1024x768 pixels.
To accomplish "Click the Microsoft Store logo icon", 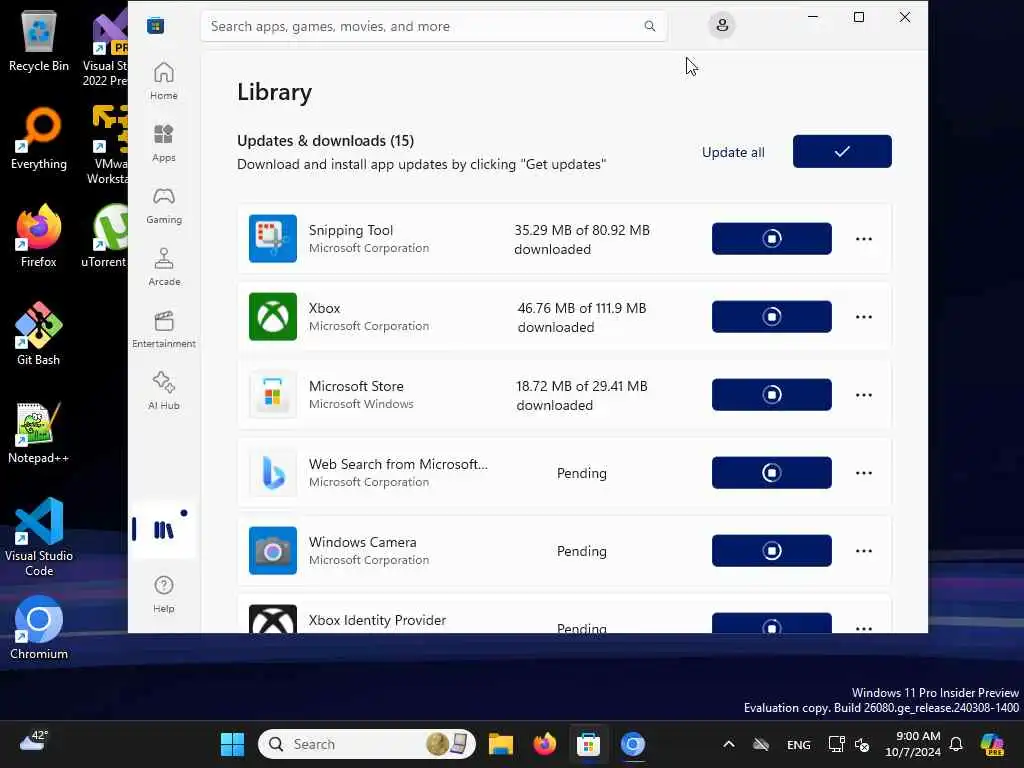I will 155,26.
